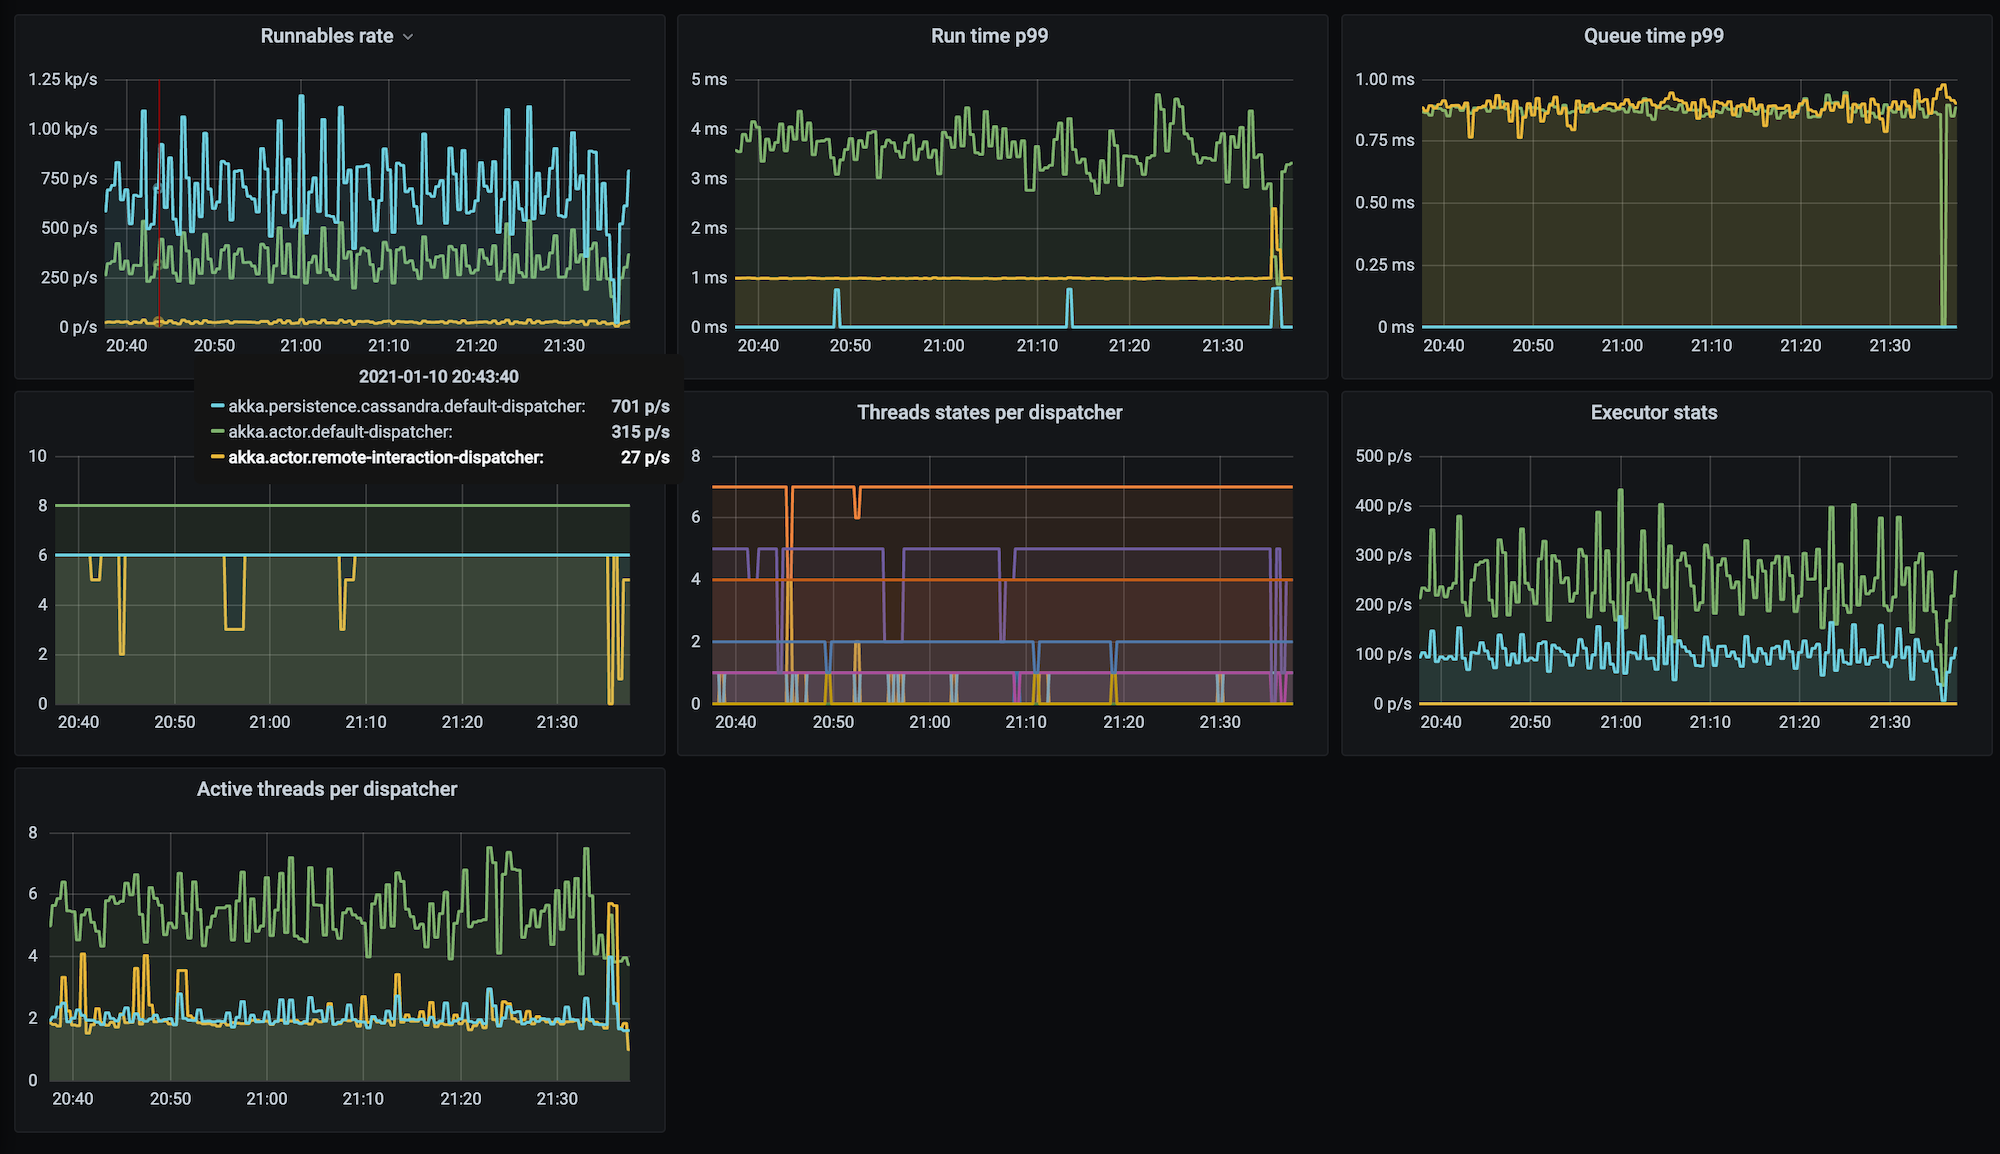Click the Executor stats panel title

tap(1653, 412)
